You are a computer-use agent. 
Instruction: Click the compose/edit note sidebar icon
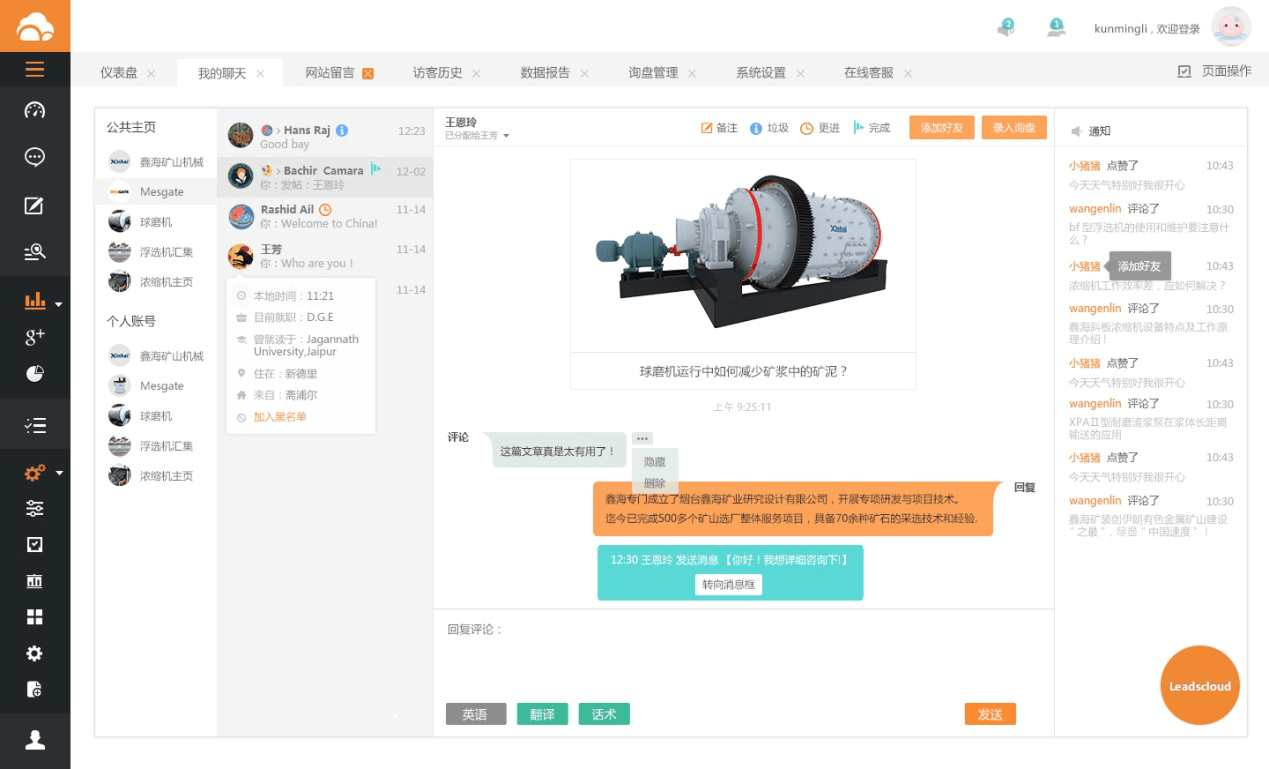35,206
